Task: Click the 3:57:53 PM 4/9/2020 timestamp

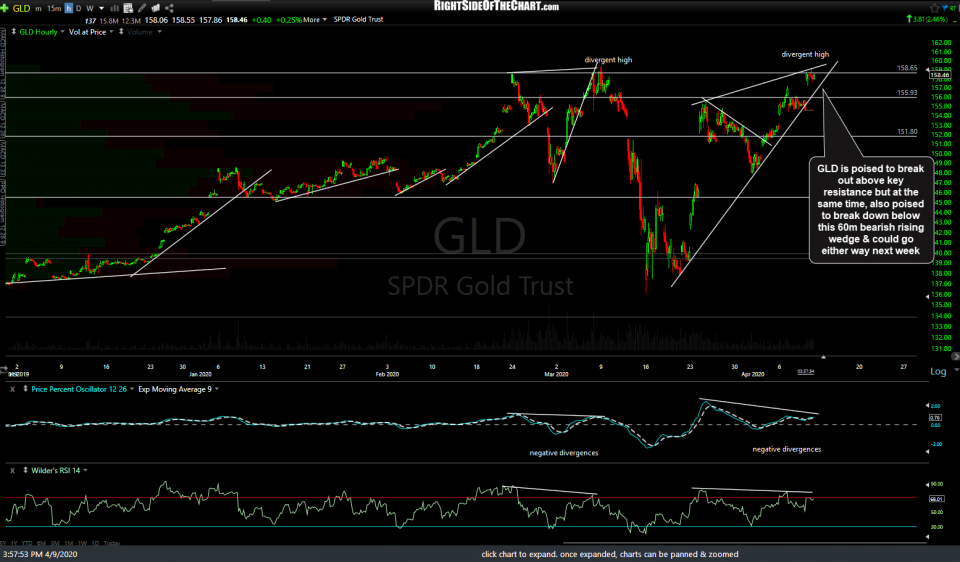Action: (40, 554)
